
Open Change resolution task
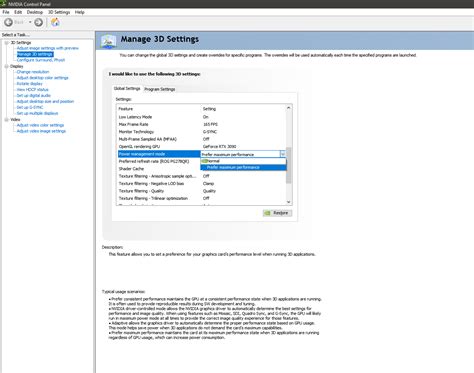pyautogui.click(x=33, y=72)
